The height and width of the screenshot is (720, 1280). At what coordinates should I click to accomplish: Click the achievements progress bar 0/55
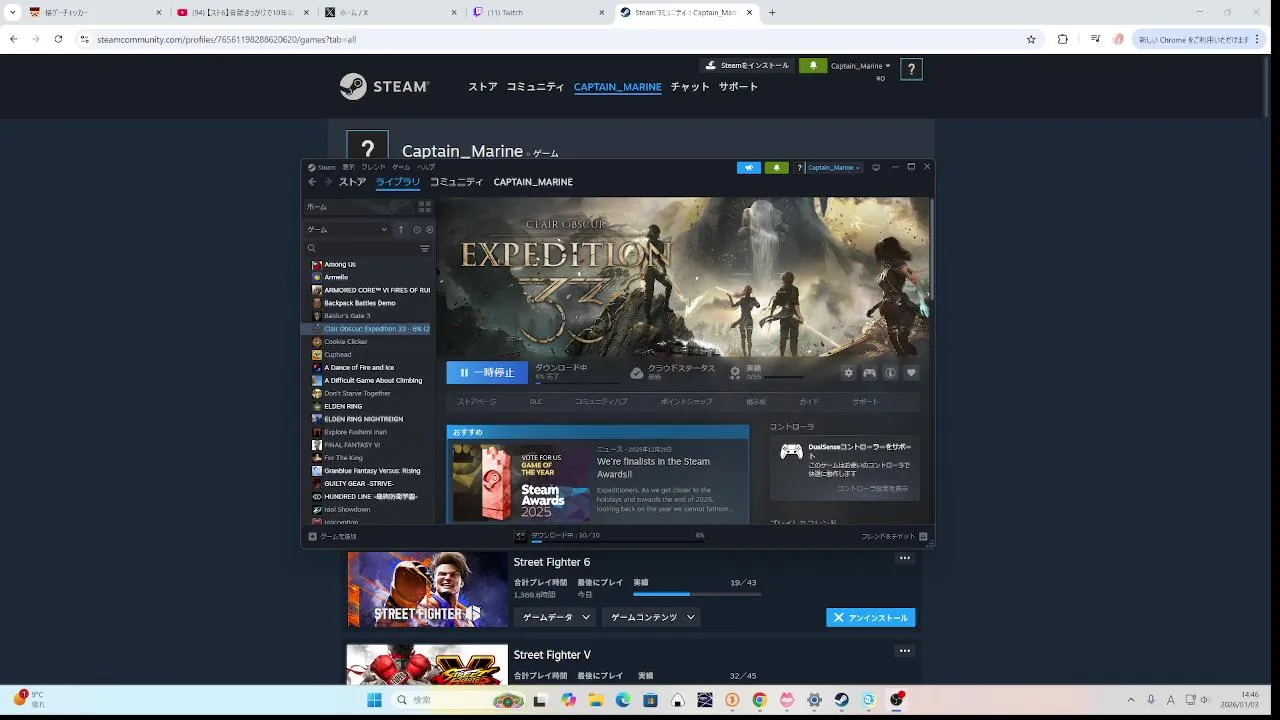point(783,377)
